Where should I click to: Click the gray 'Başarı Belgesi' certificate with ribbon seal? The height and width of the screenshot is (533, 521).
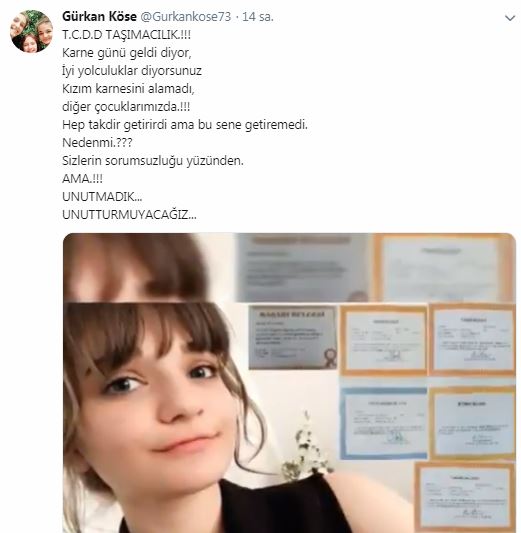293,337
